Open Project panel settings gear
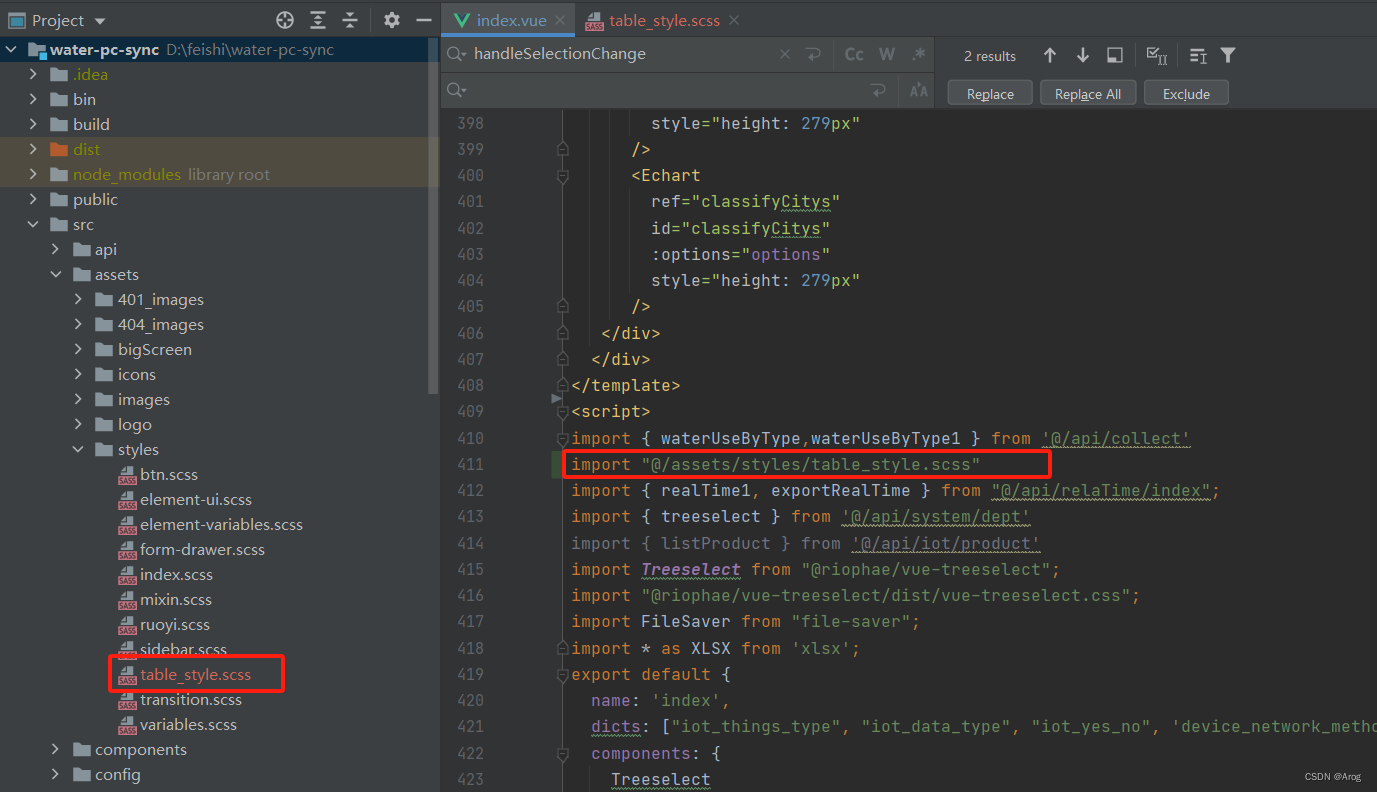 pyautogui.click(x=392, y=20)
